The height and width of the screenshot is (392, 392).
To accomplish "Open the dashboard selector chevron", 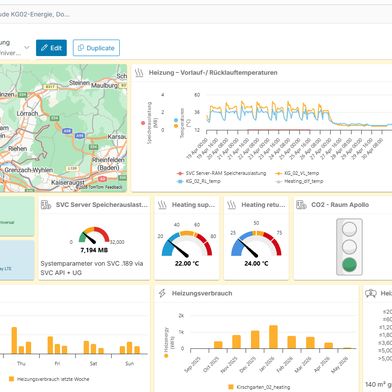I will pos(27,47).
